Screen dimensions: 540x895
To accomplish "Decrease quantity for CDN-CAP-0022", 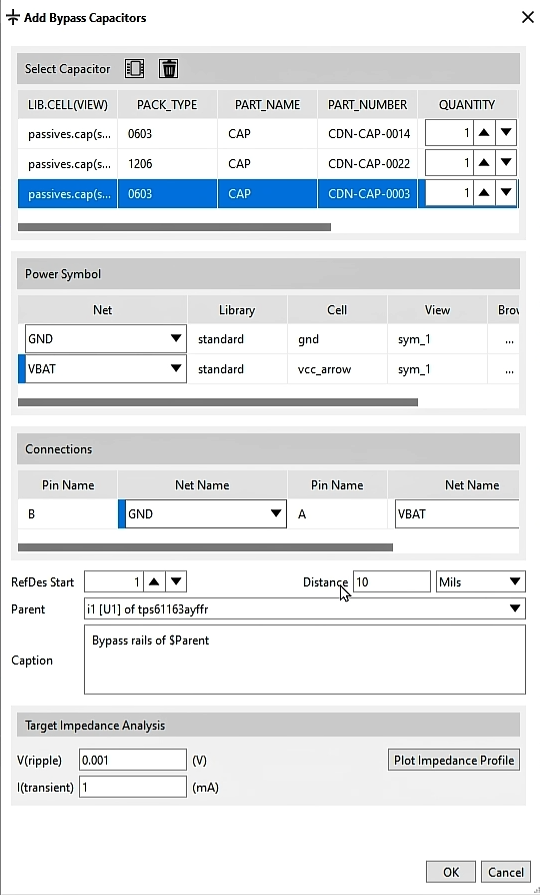I will pos(506,163).
